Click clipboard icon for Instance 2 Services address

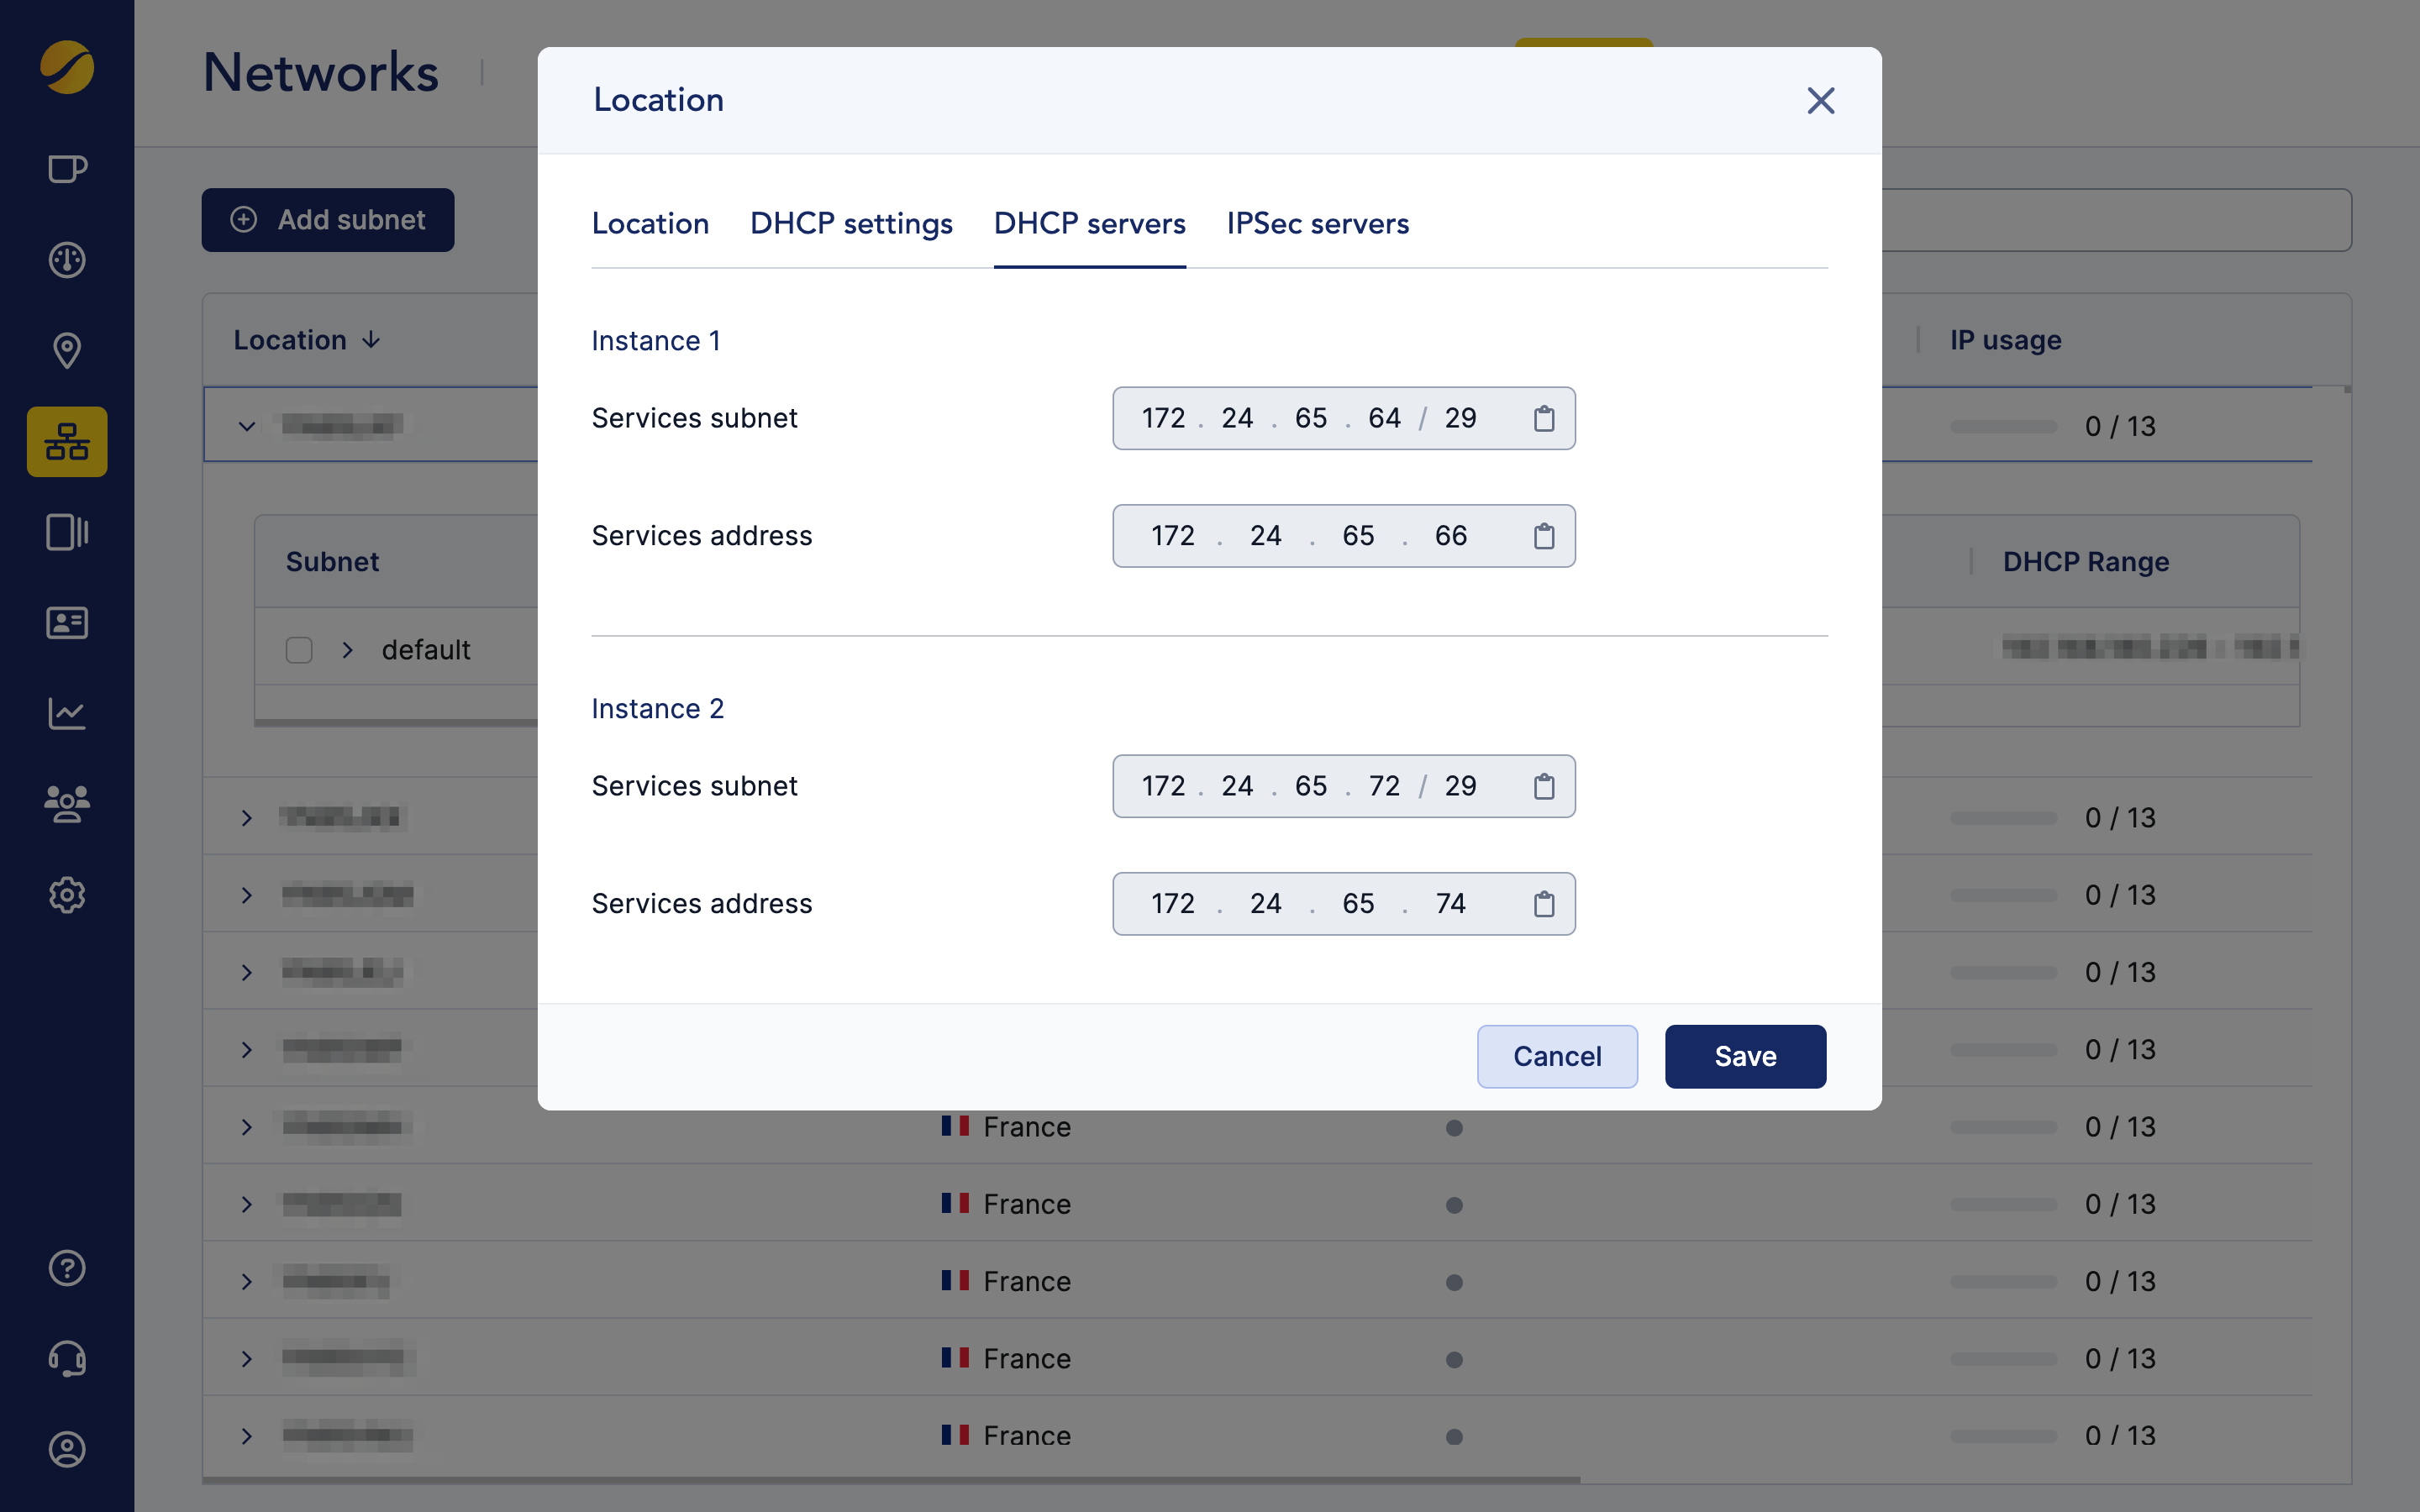[x=1543, y=904]
